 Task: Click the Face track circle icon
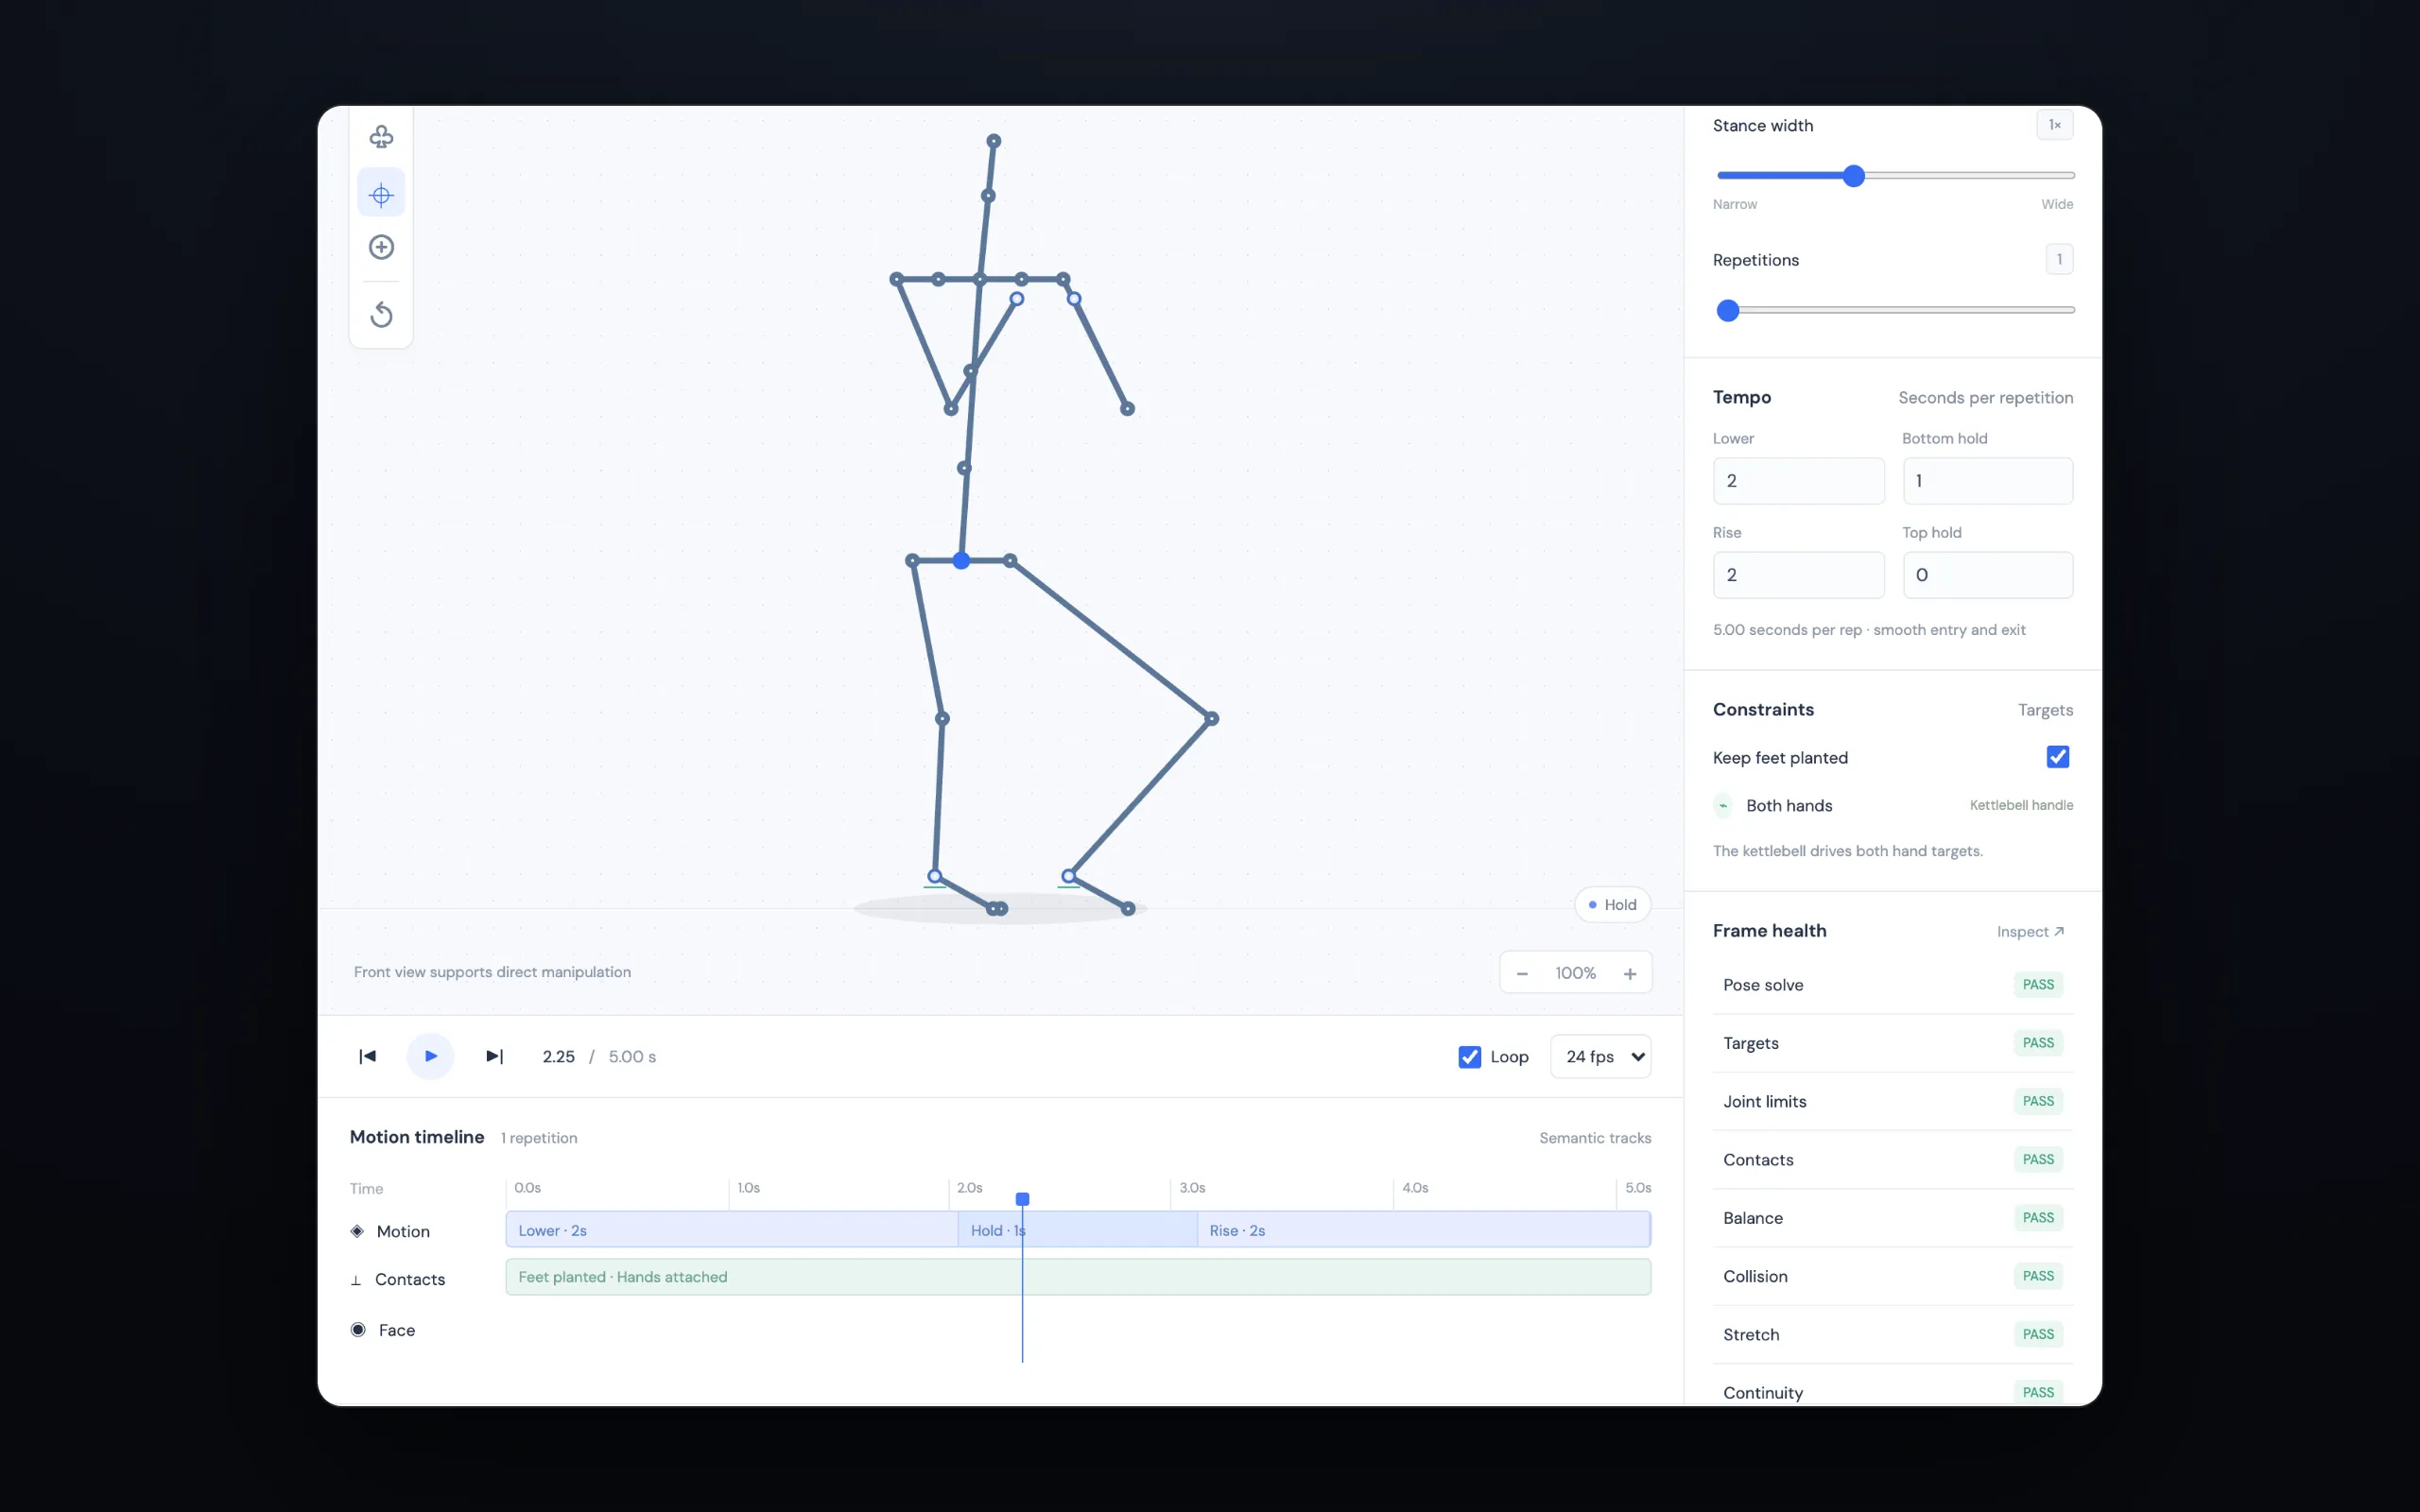[x=358, y=1329]
